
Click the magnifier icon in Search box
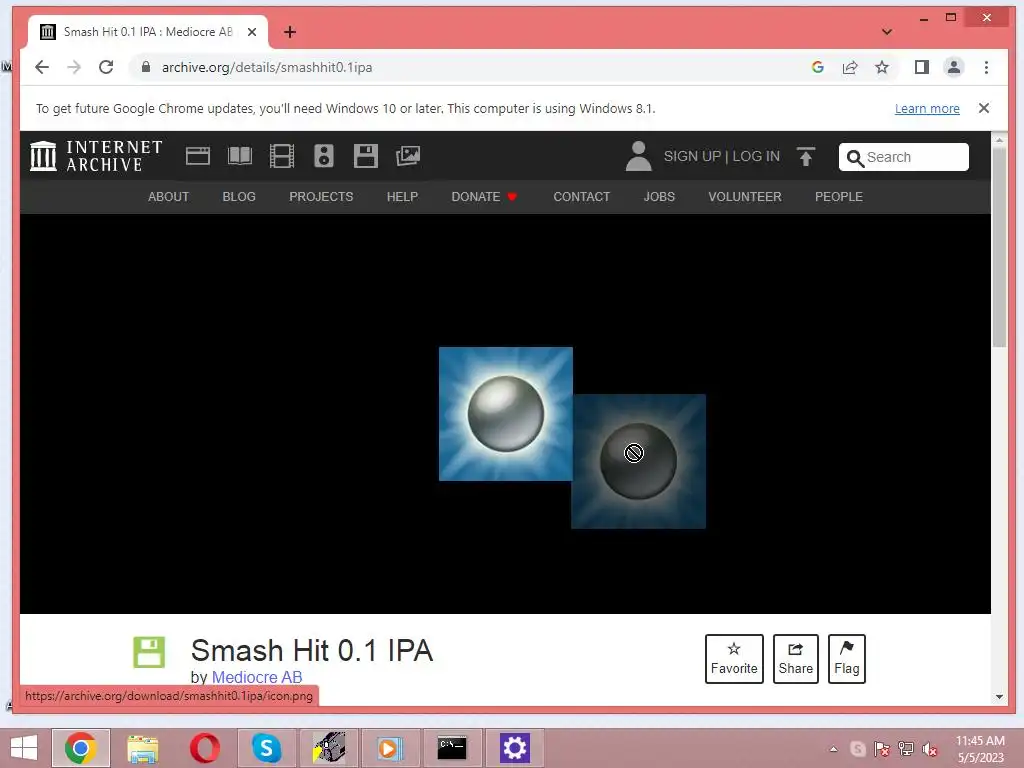pos(855,158)
